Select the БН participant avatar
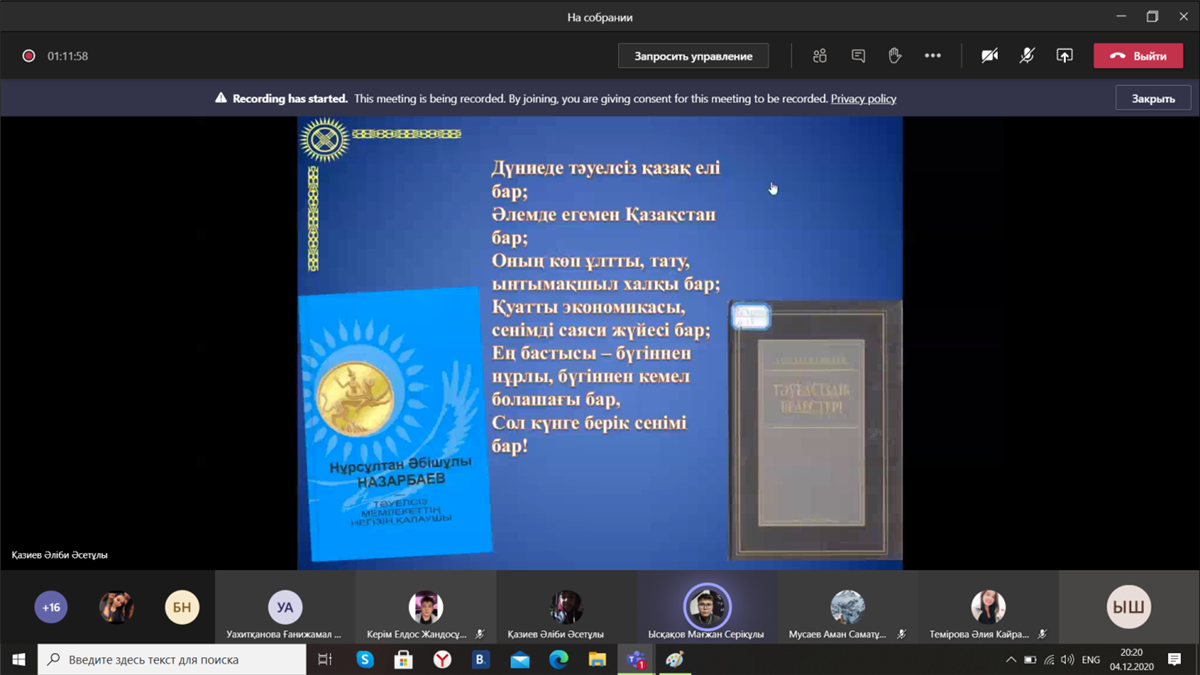Screen dimensions: 1200x675 182,607
